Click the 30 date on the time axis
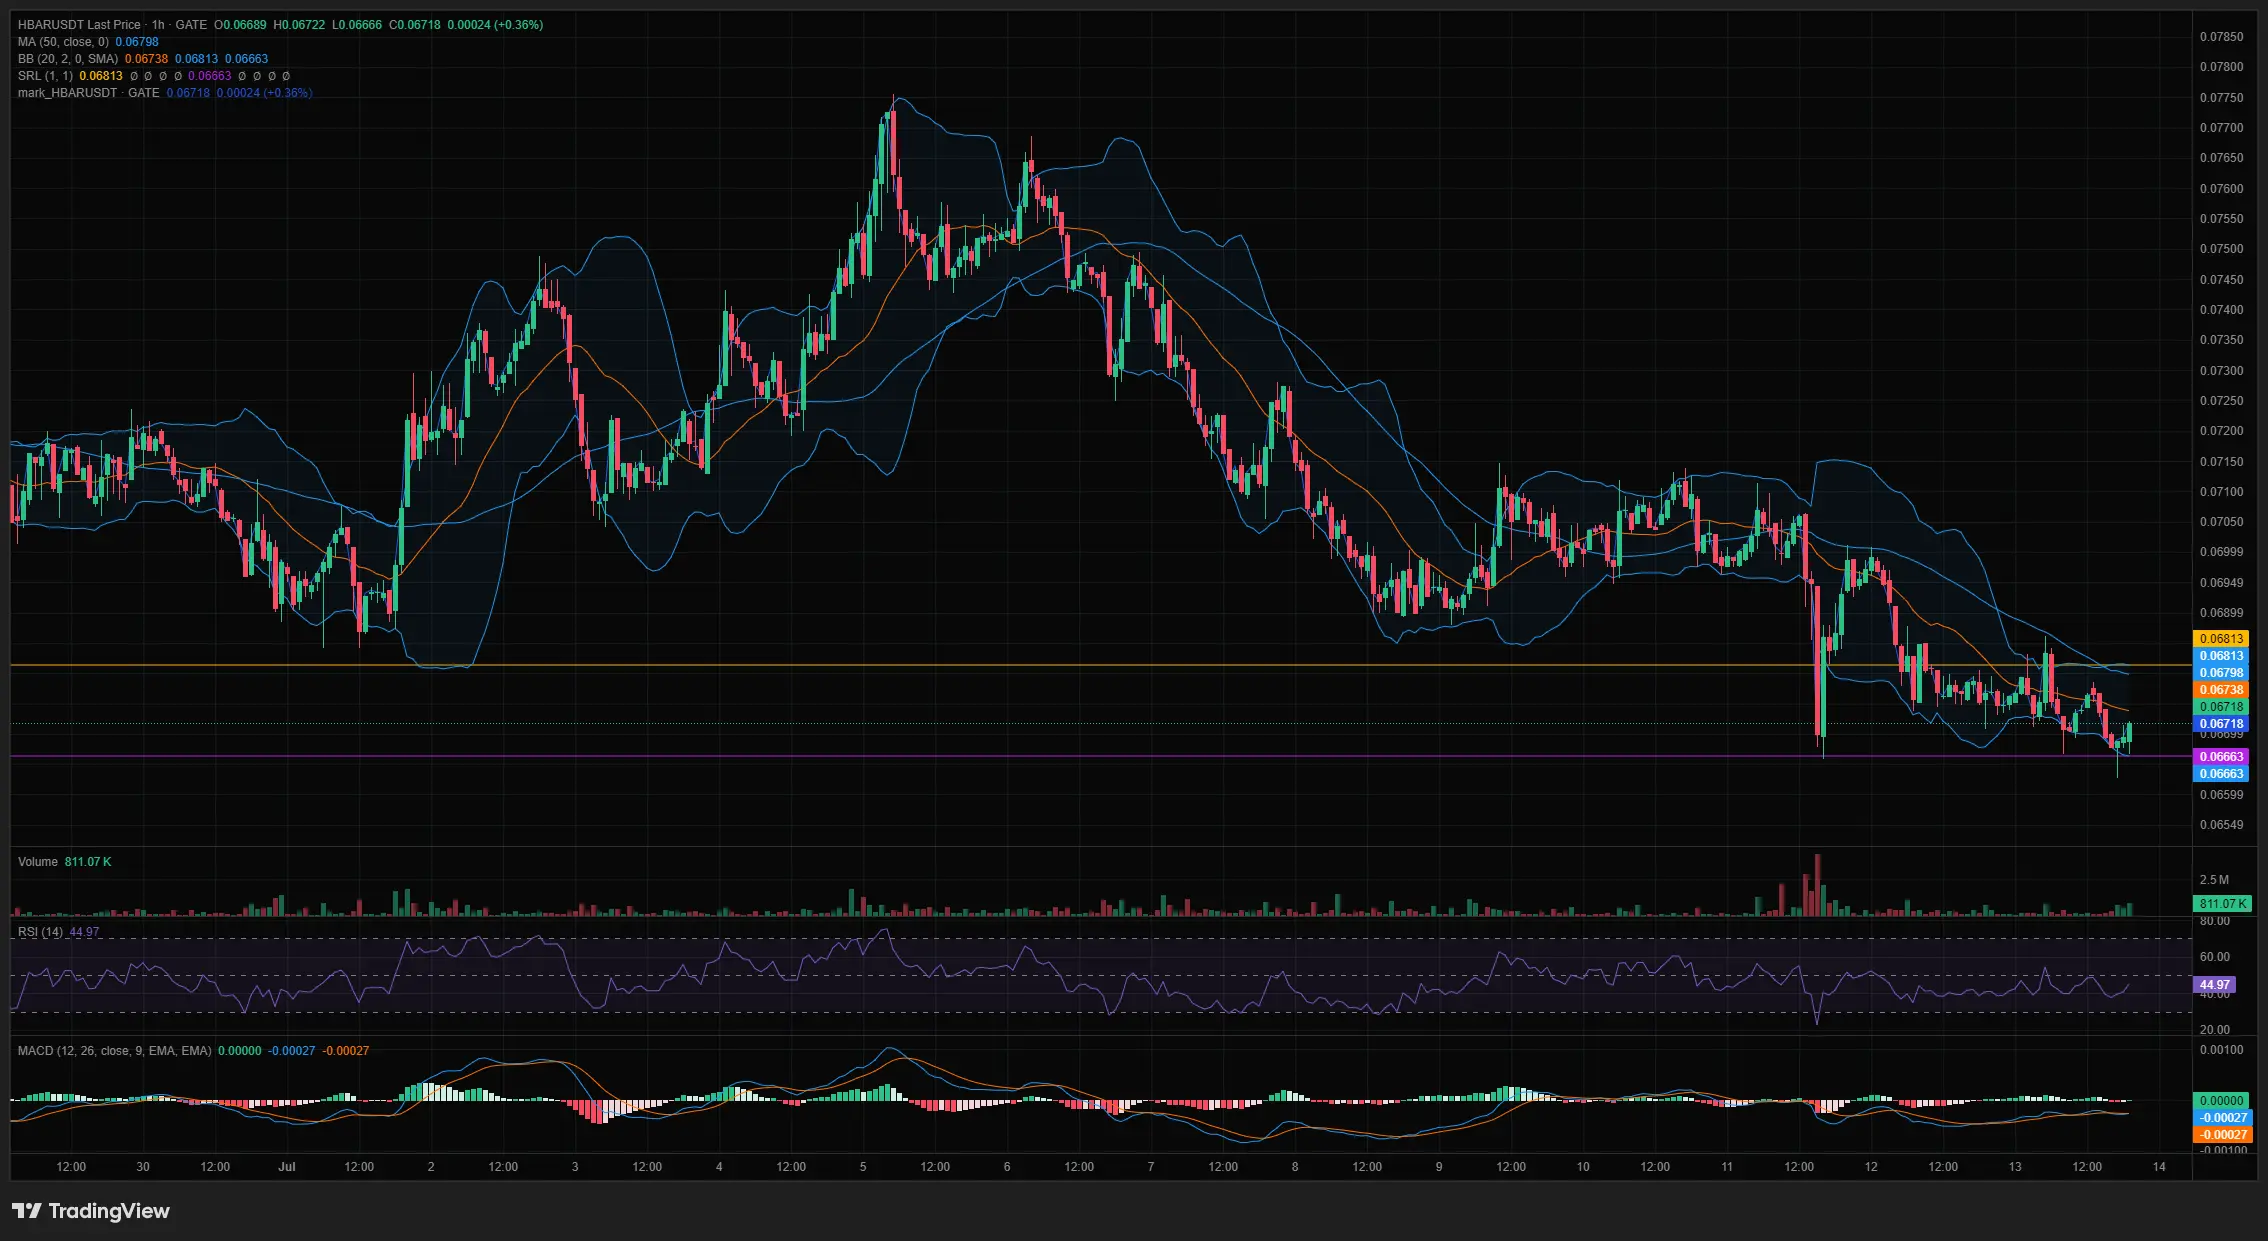 [143, 1166]
